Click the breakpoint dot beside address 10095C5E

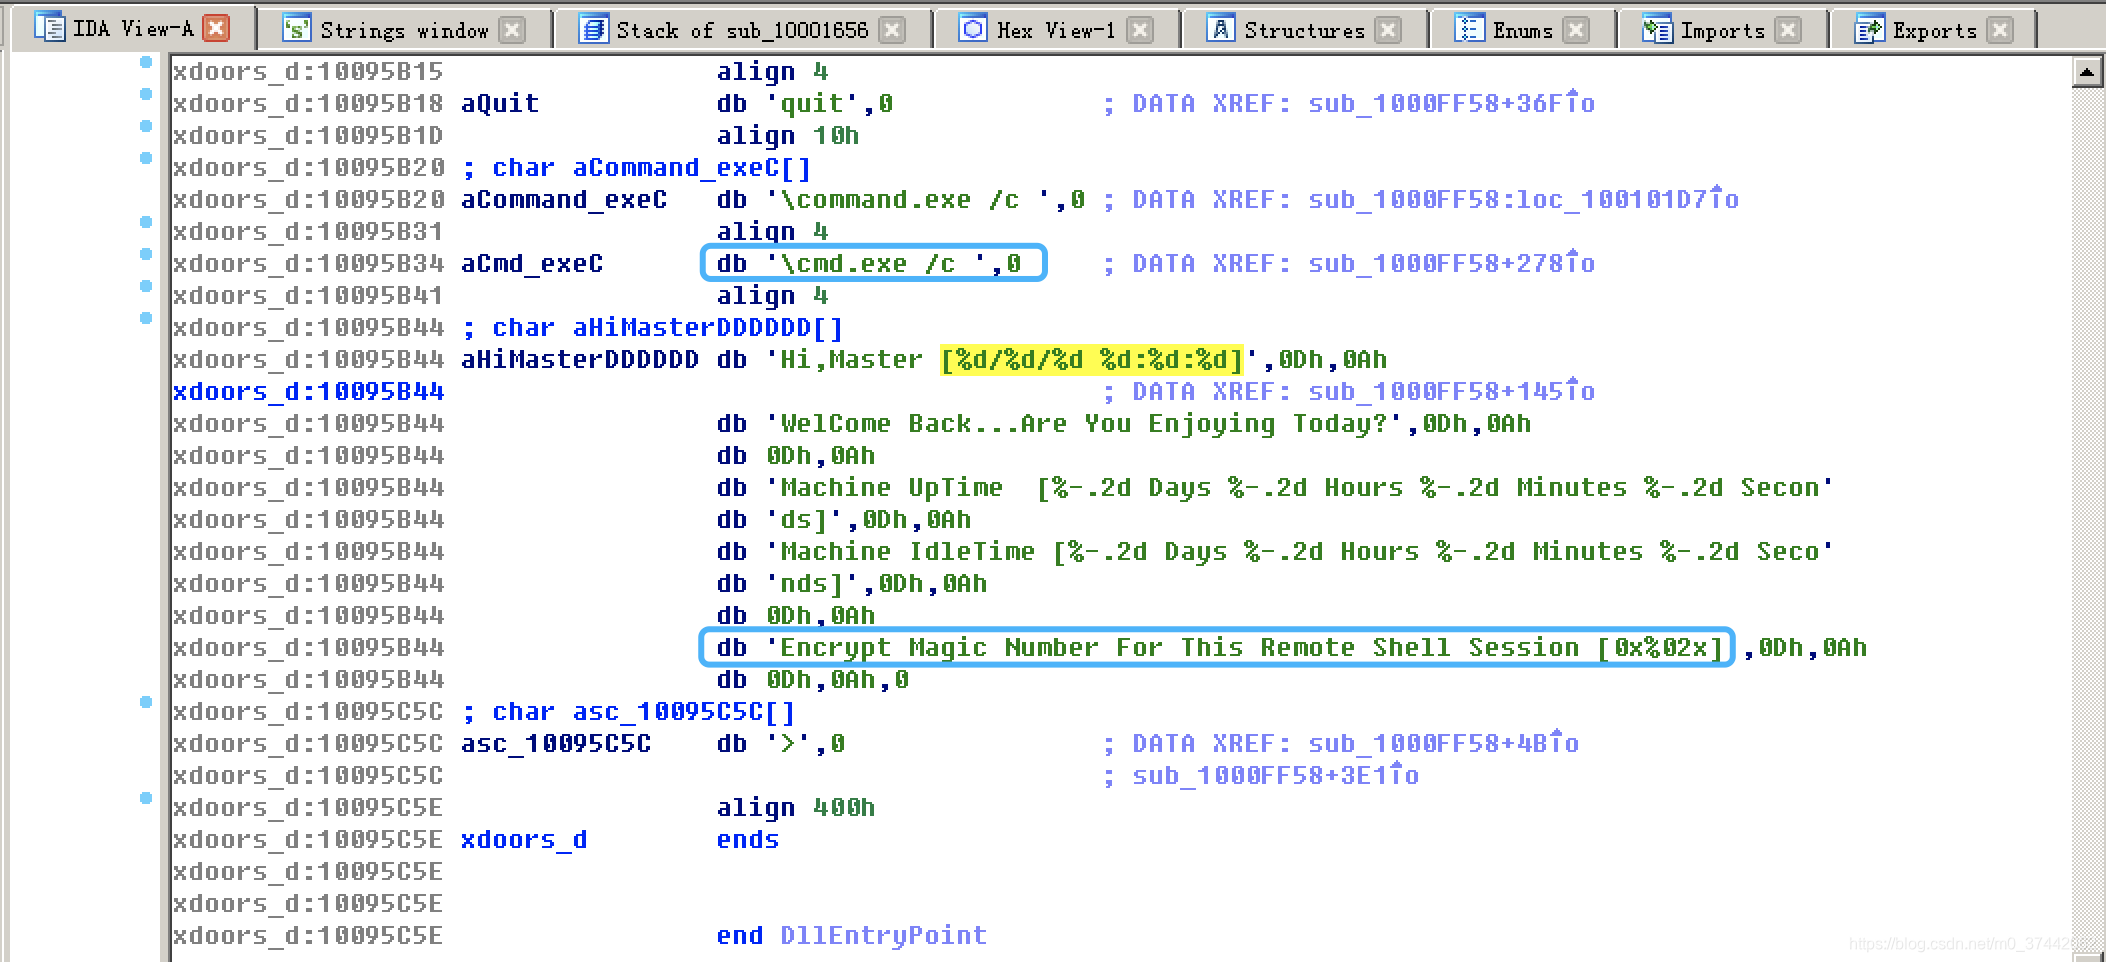point(146,798)
